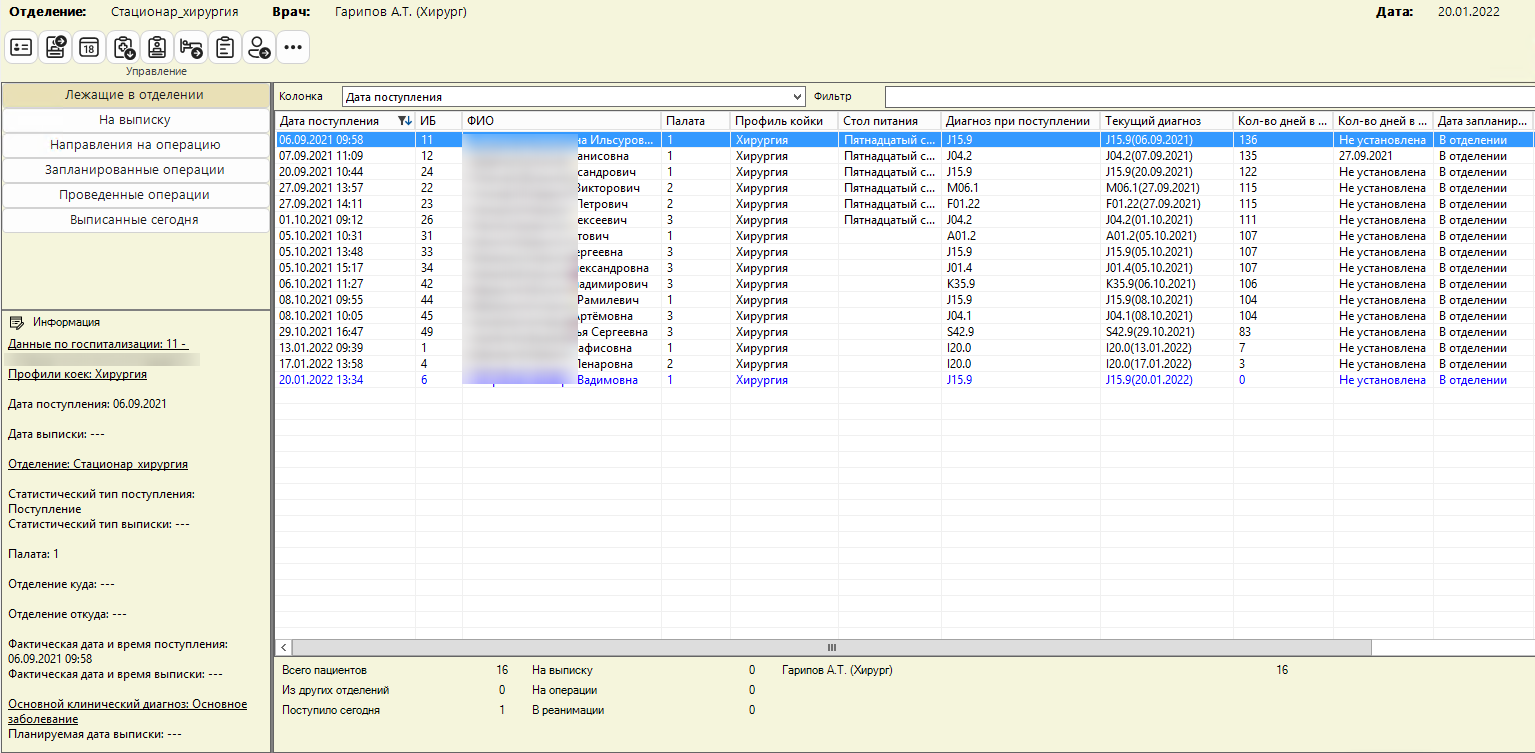The height and width of the screenshot is (753, 1535).
Task: Click admission diagnosis cell M06.1
Action: coord(1020,188)
